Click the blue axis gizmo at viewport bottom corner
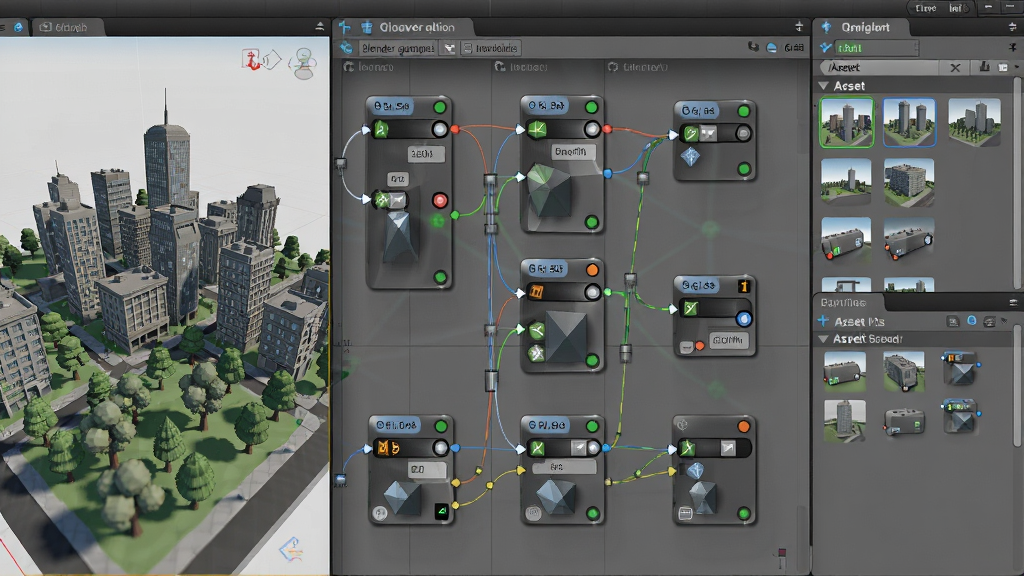Image resolution: width=1024 pixels, height=576 pixels. pyautogui.click(x=292, y=549)
